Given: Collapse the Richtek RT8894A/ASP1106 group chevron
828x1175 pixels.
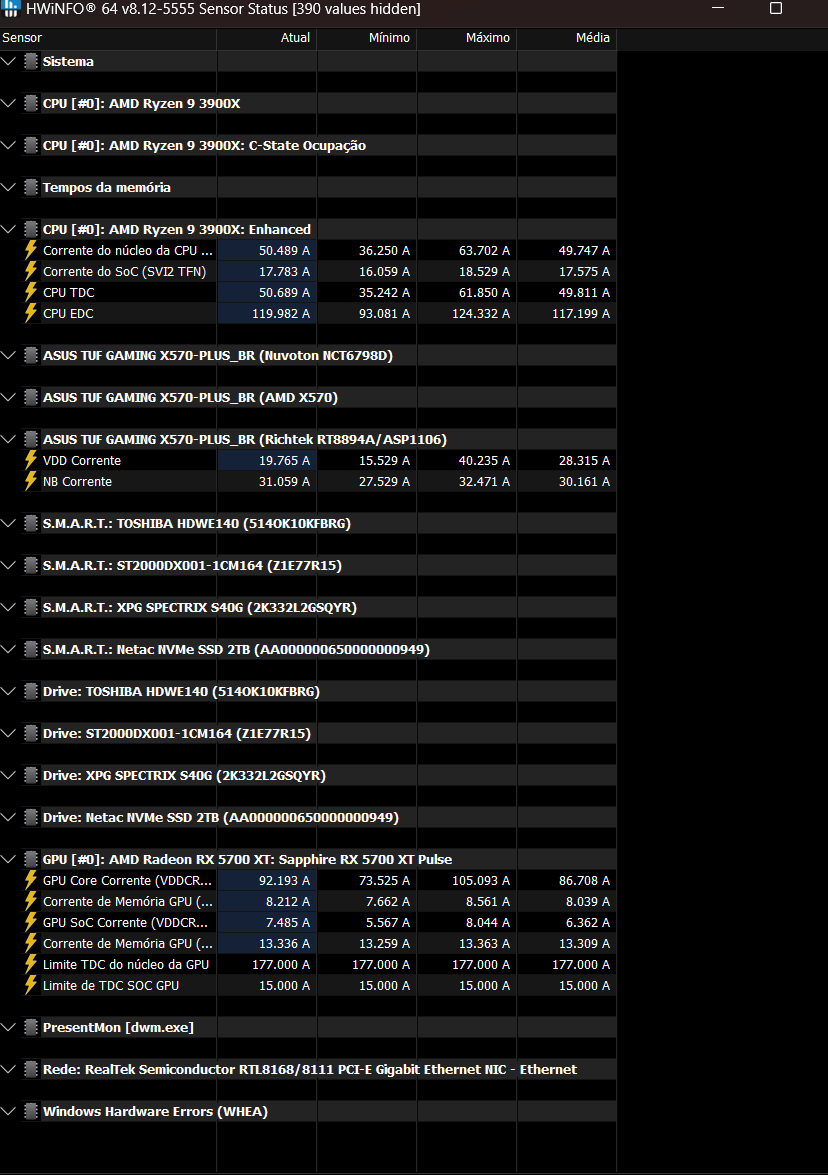Looking at the screenshot, I should click(x=9, y=439).
